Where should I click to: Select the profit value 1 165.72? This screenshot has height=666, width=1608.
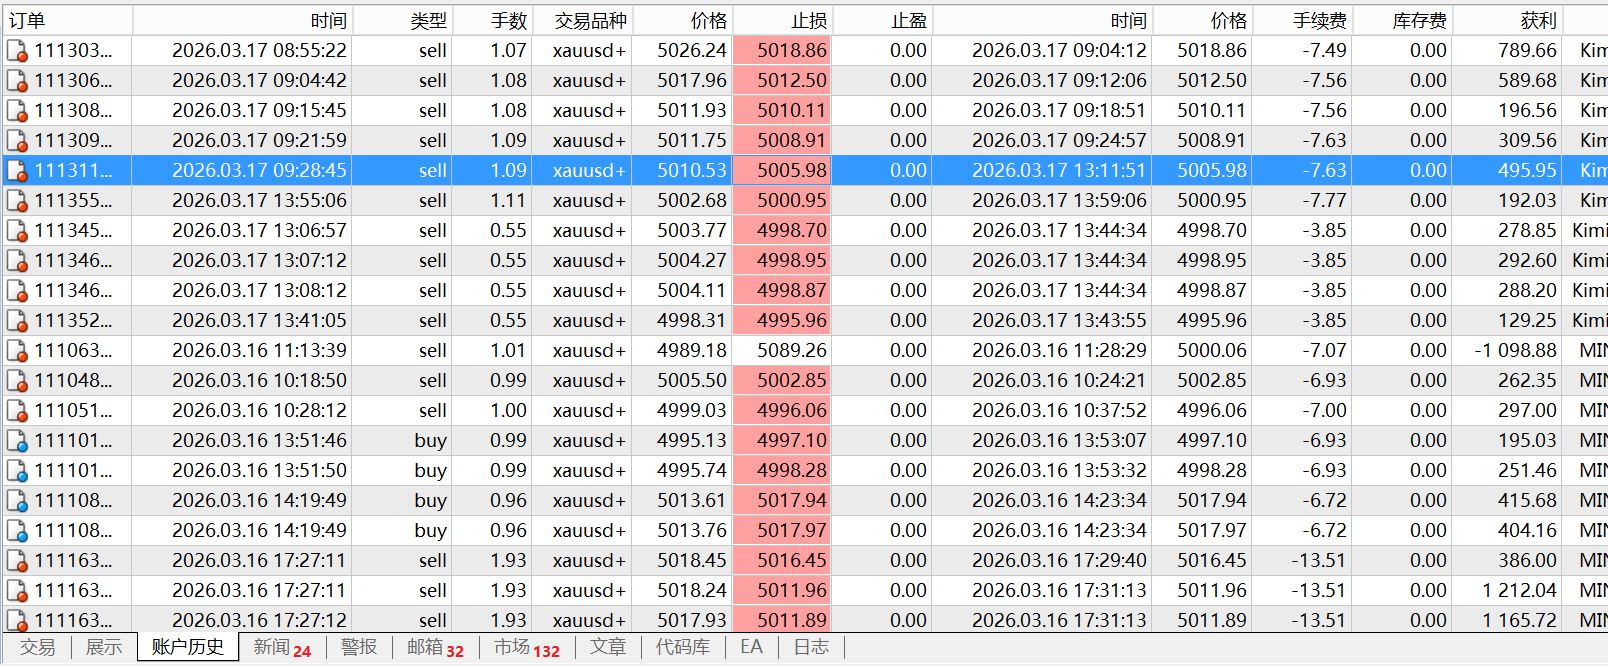(1519, 621)
